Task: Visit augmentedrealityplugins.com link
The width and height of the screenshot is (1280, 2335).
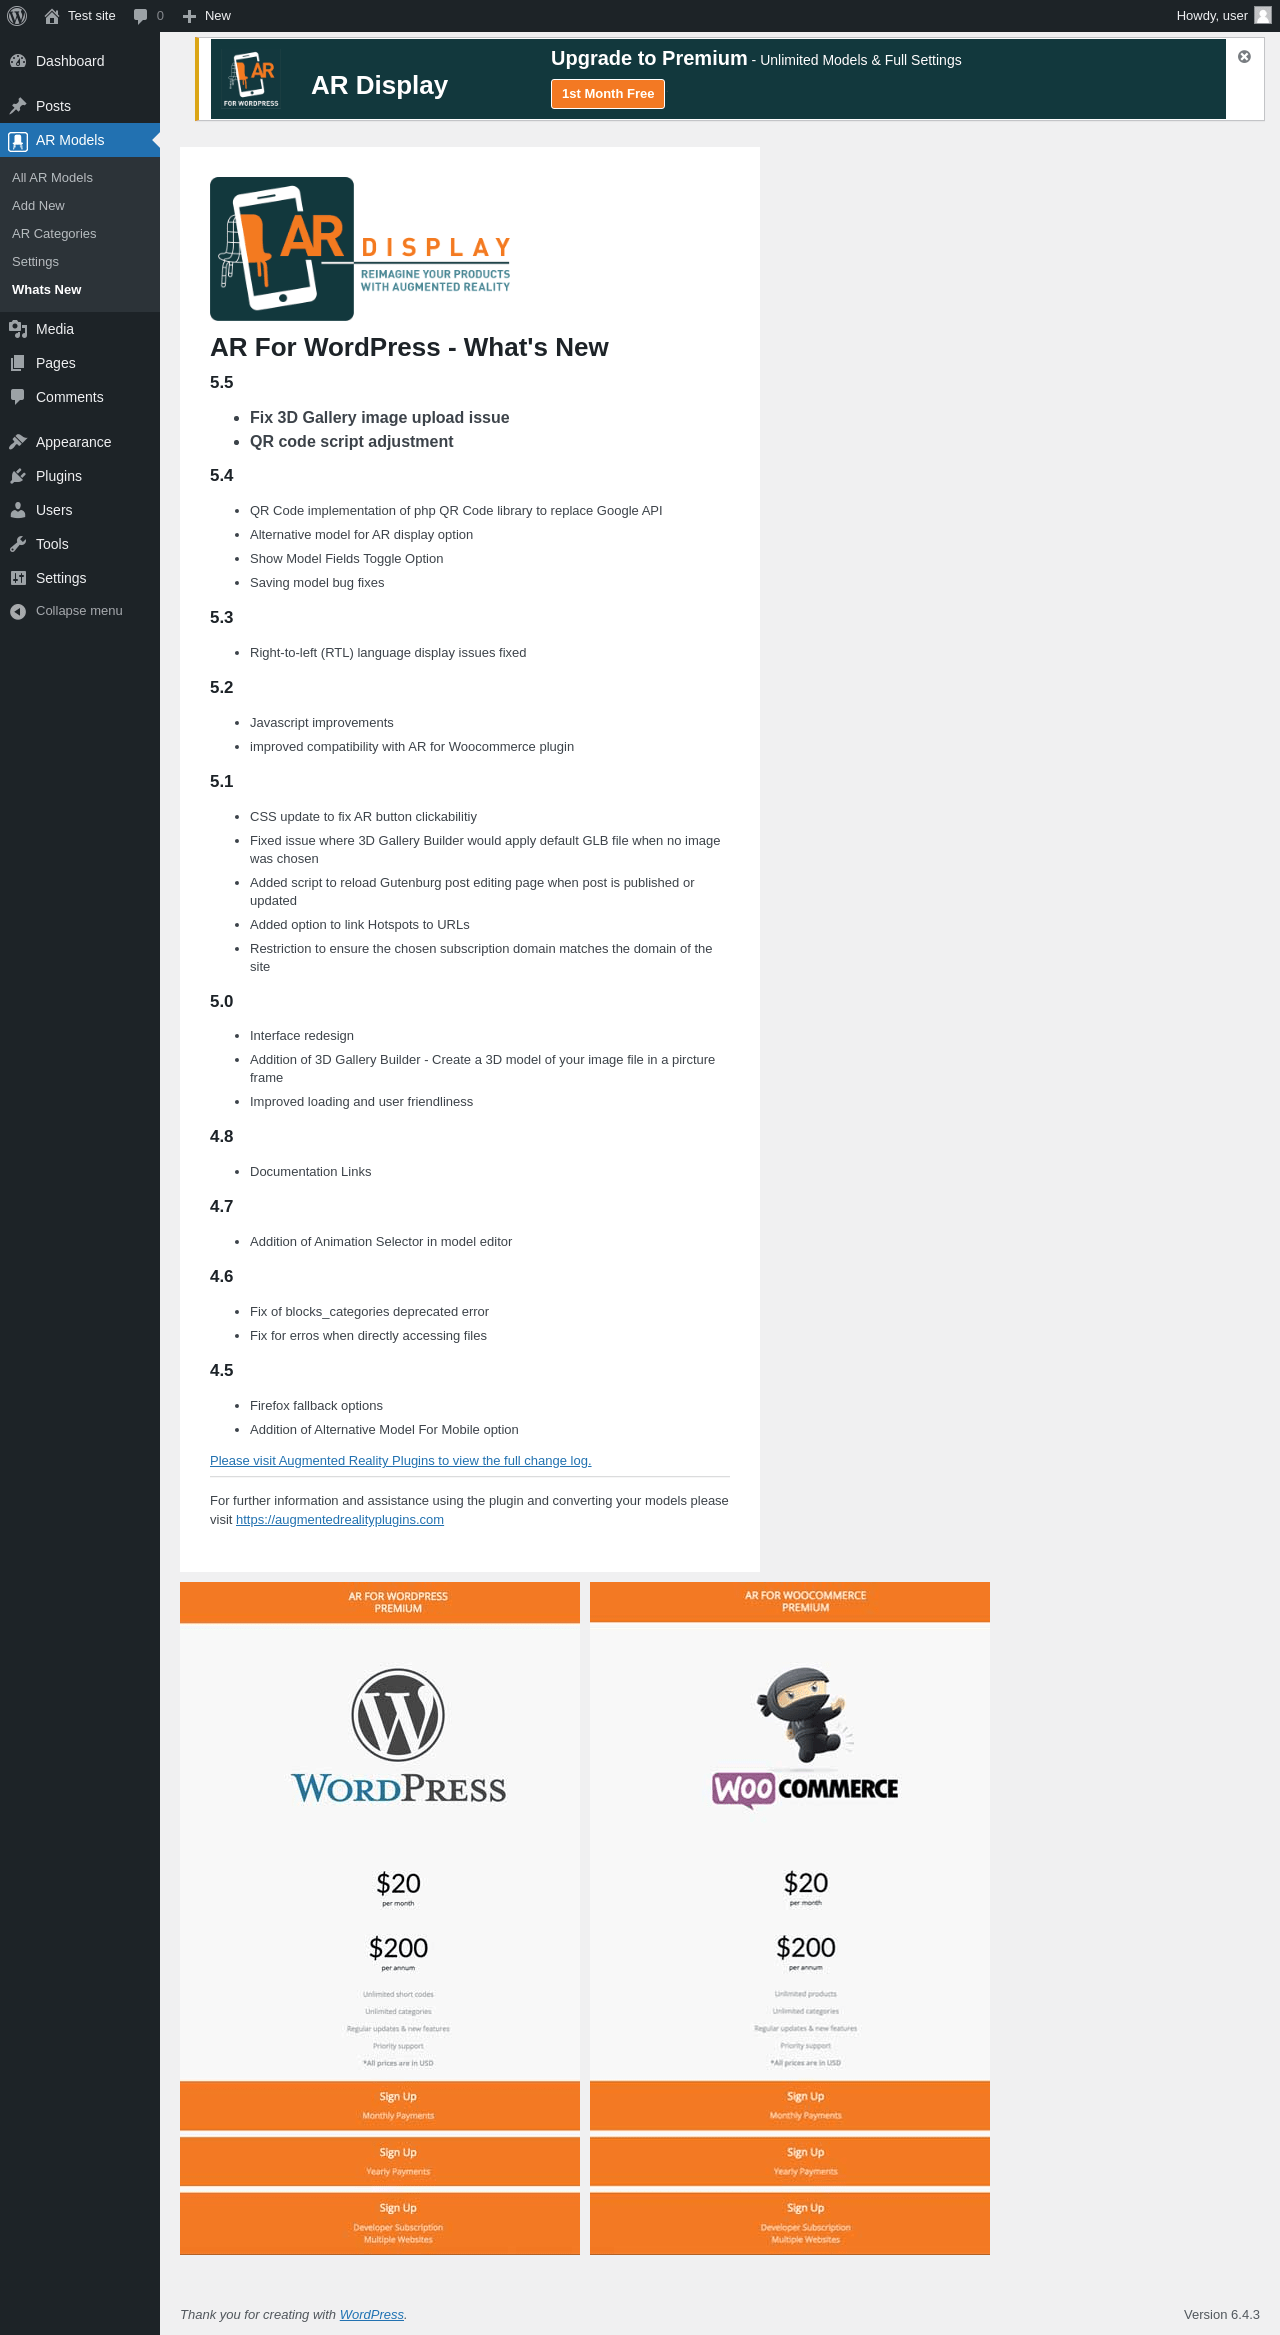Action: coord(340,1520)
